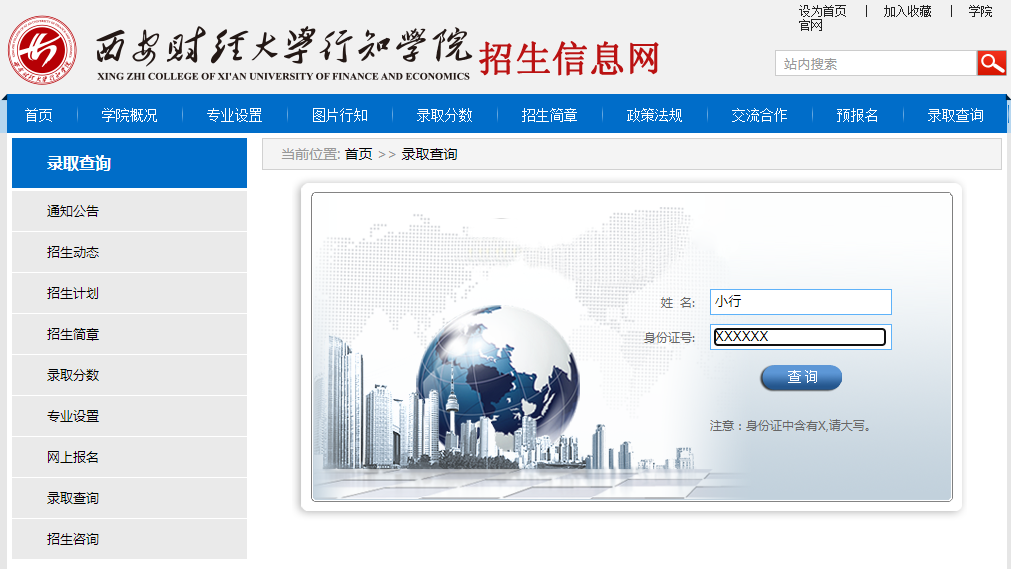The height and width of the screenshot is (569, 1011).
Task: Open 学院概况 in the navigation bar
Action: pyautogui.click(x=129, y=115)
